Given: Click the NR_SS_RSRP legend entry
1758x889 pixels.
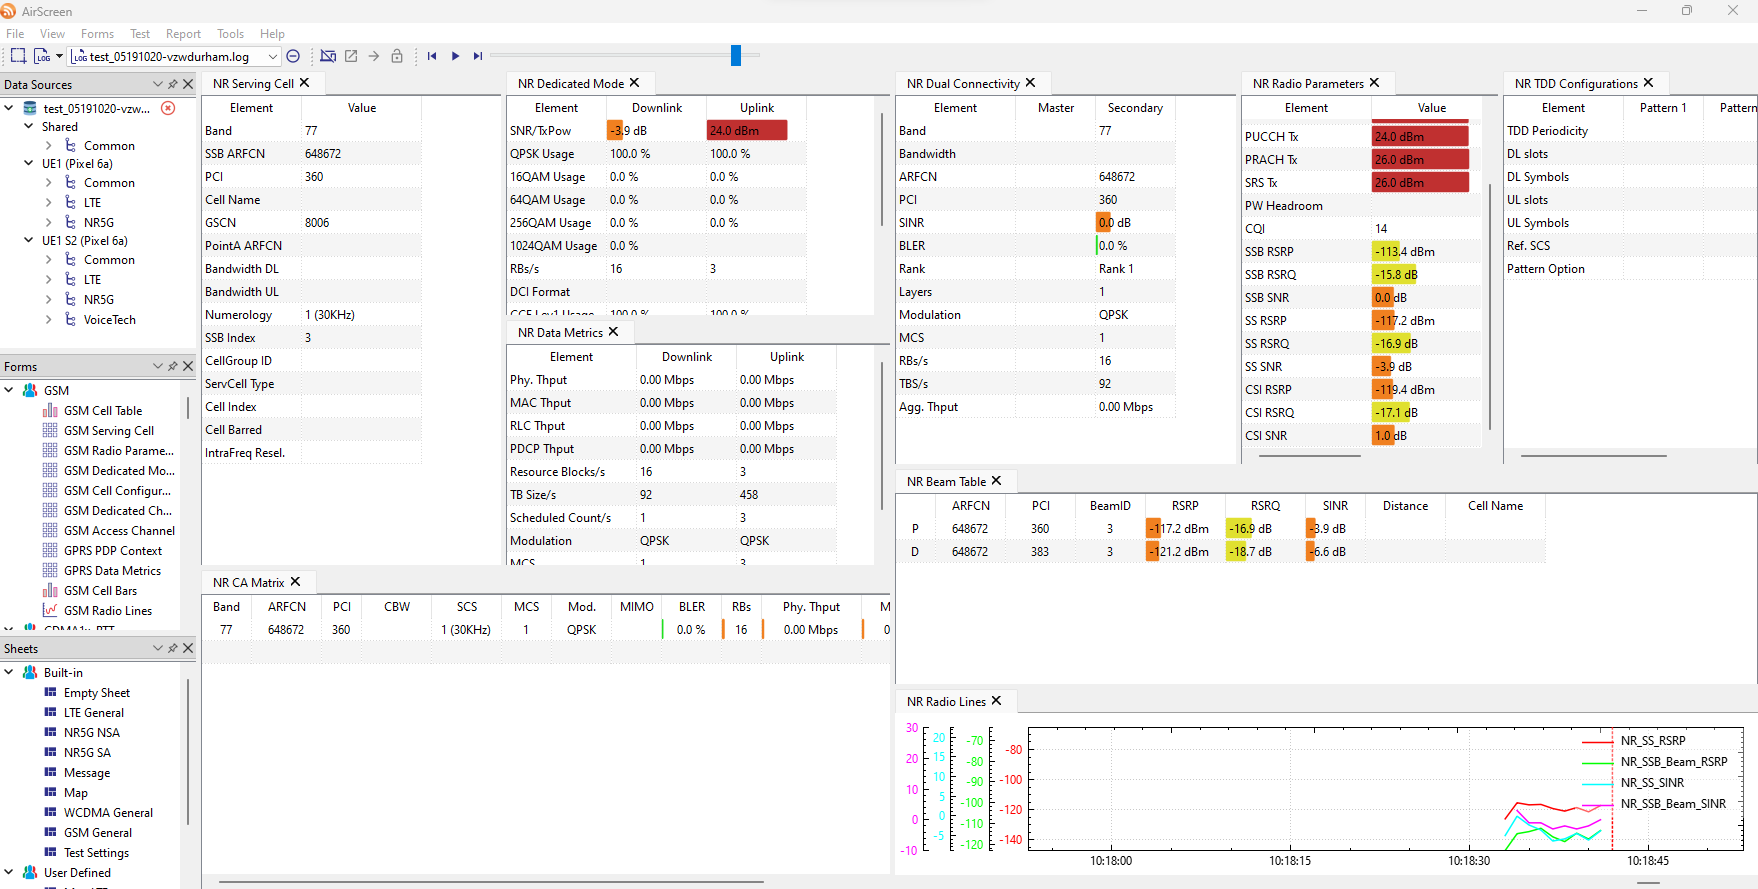Looking at the screenshot, I should pyautogui.click(x=1652, y=741).
